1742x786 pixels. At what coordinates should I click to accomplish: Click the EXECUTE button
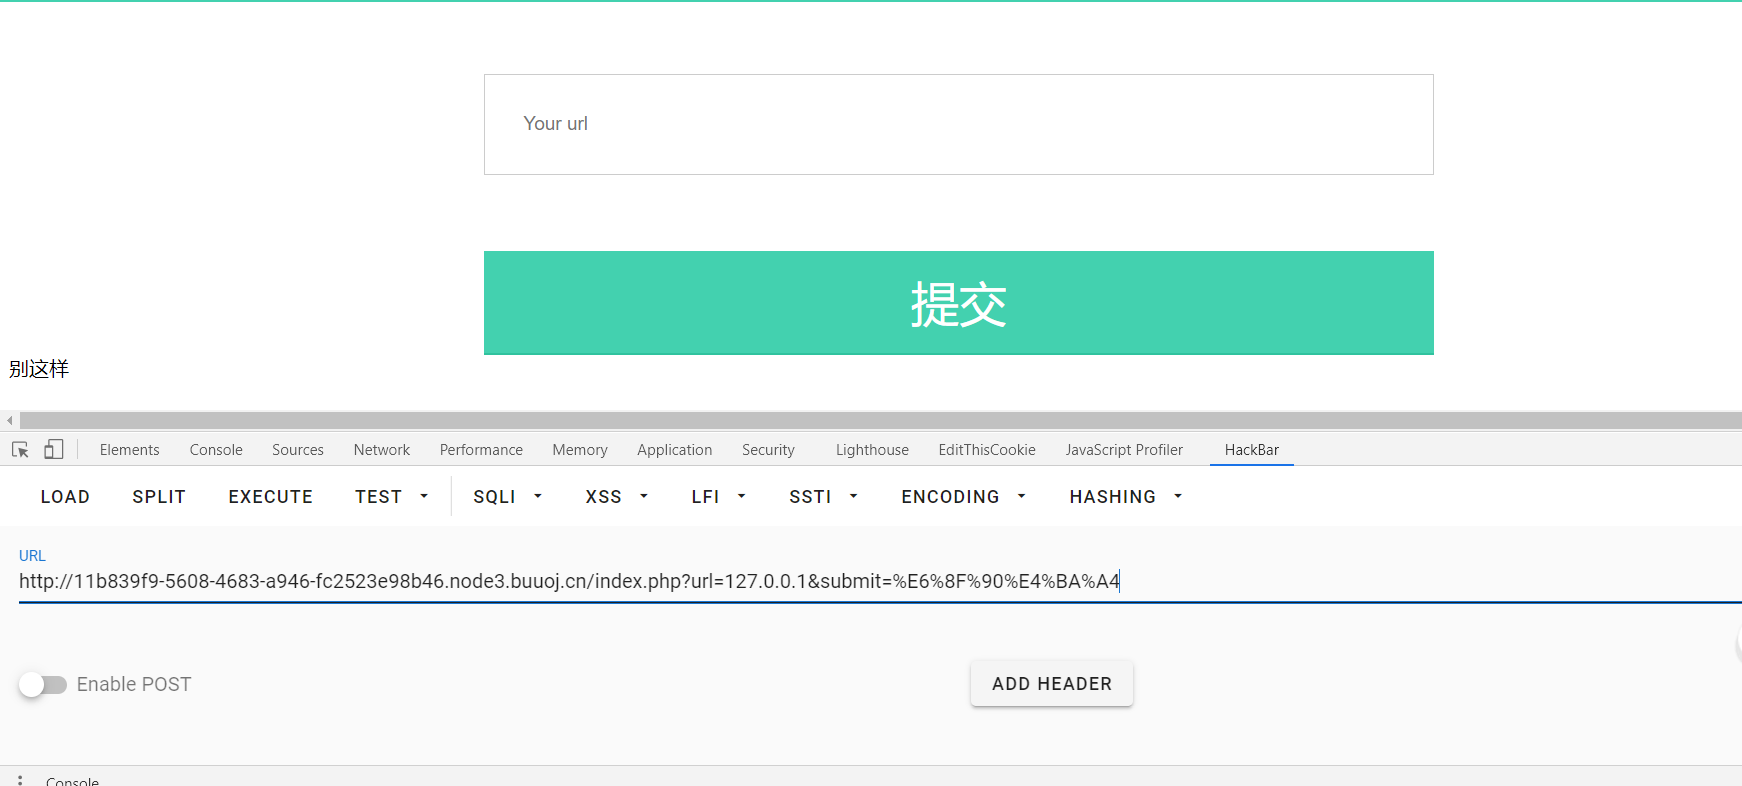pos(271,497)
